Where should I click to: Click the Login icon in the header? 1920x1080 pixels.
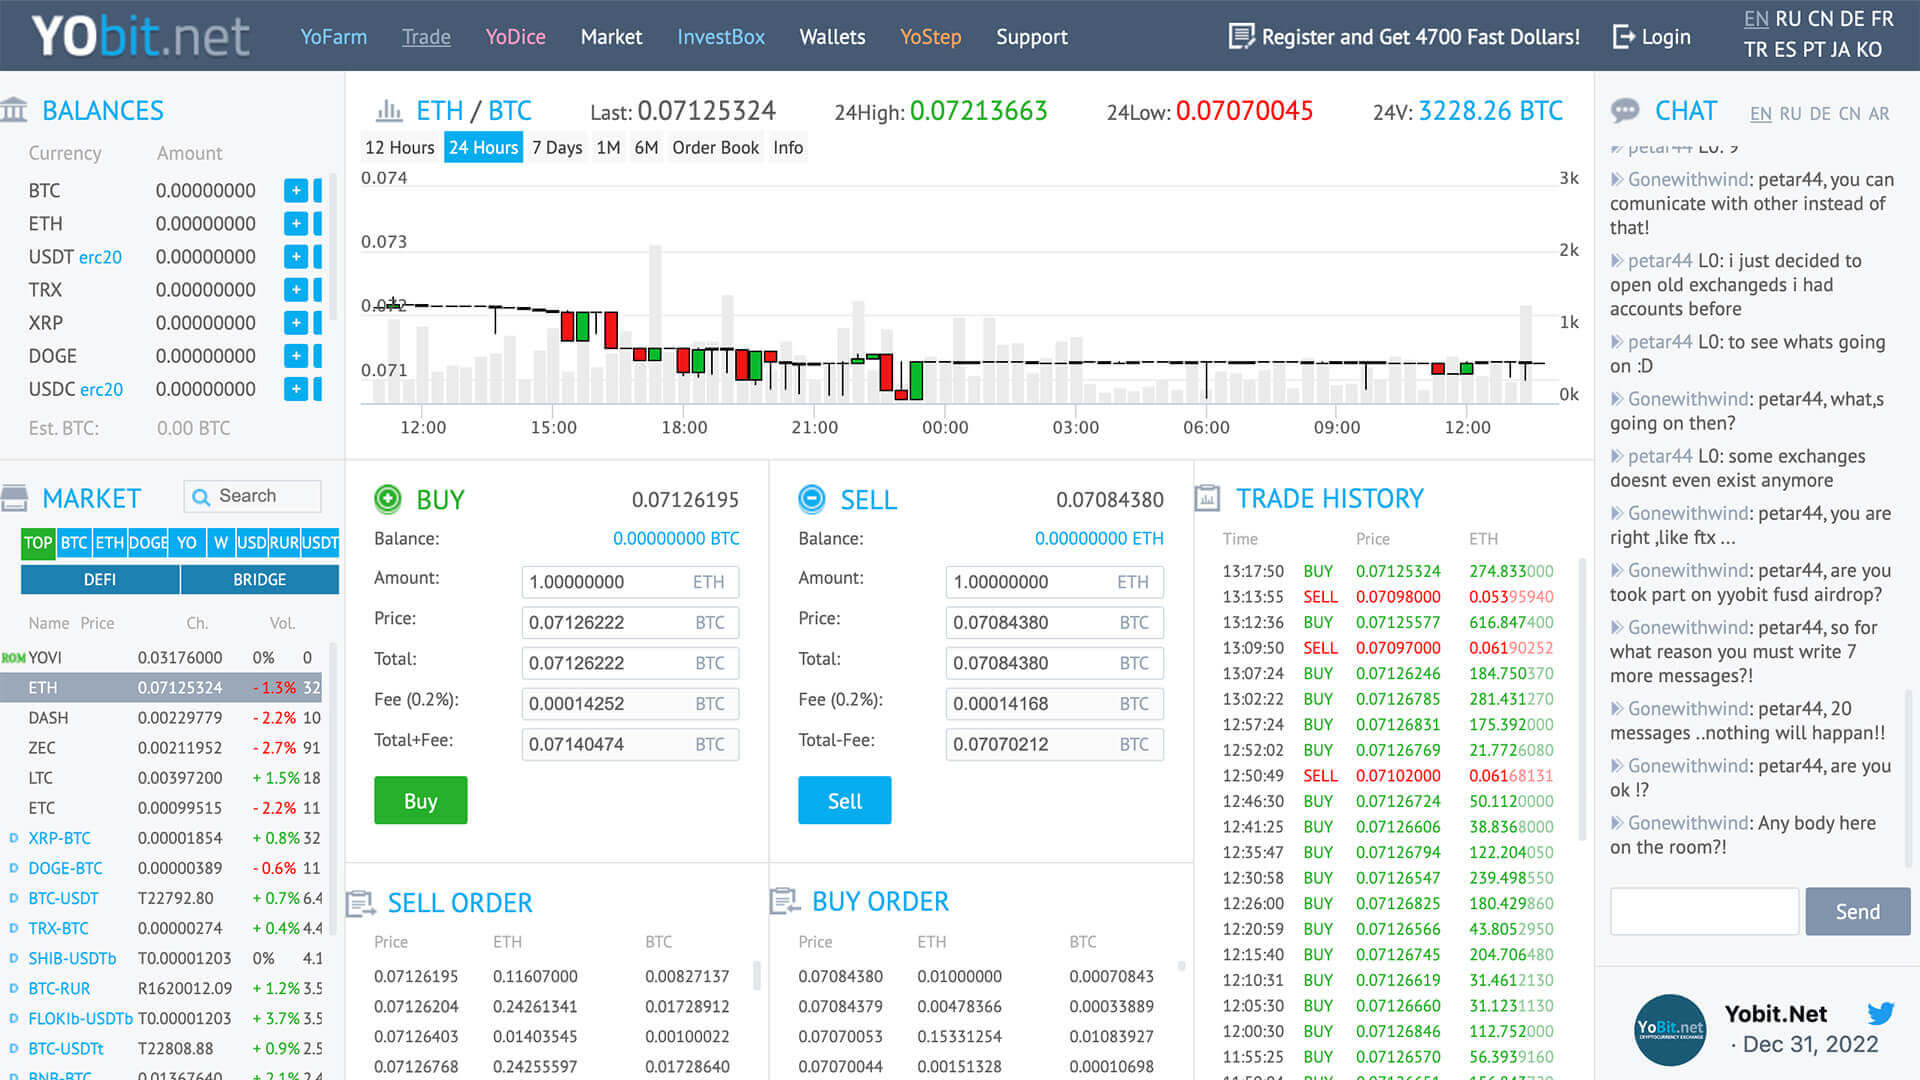tap(1621, 36)
